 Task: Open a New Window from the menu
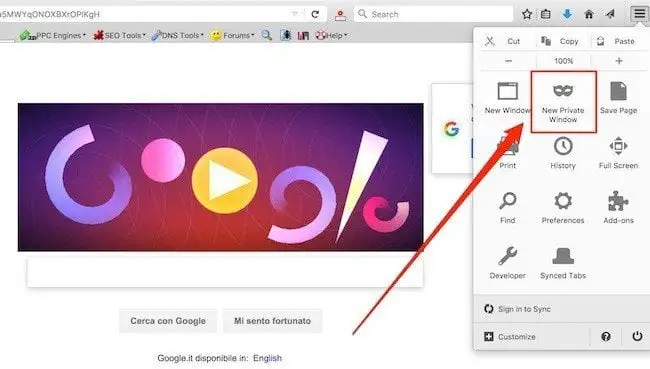(507, 98)
